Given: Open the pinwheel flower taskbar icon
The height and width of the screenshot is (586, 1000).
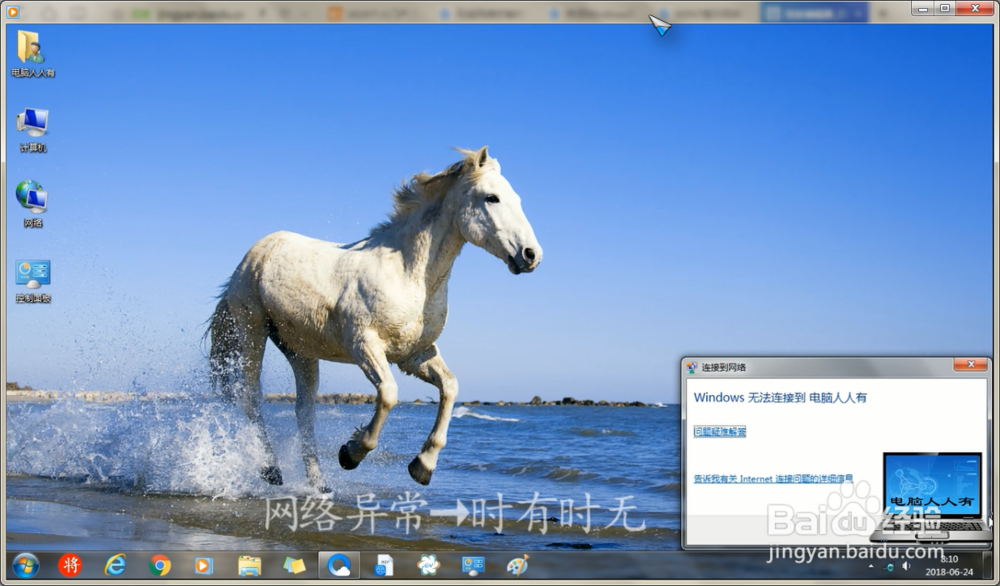Looking at the screenshot, I should click(429, 565).
